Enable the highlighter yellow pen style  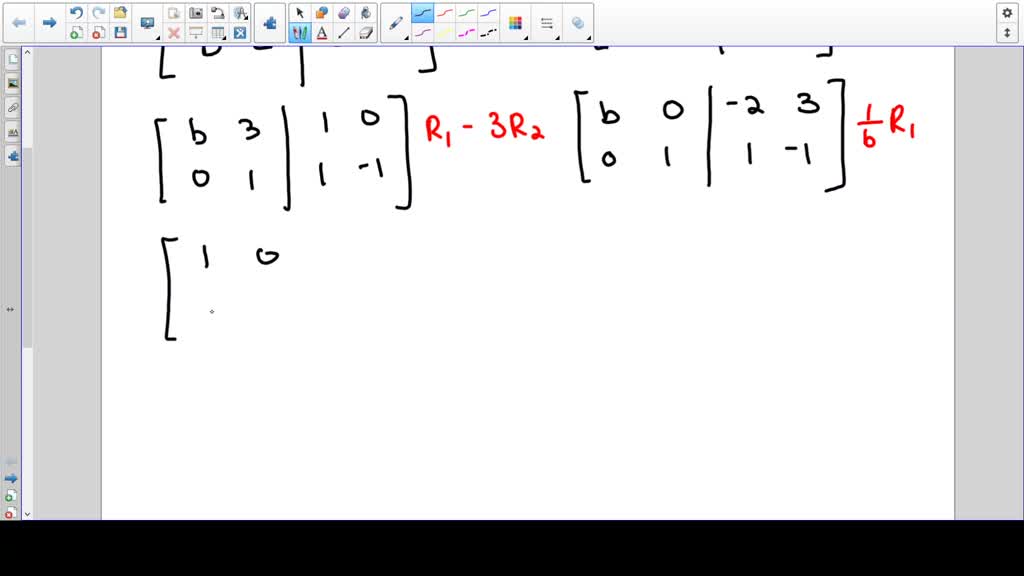pos(444,31)
